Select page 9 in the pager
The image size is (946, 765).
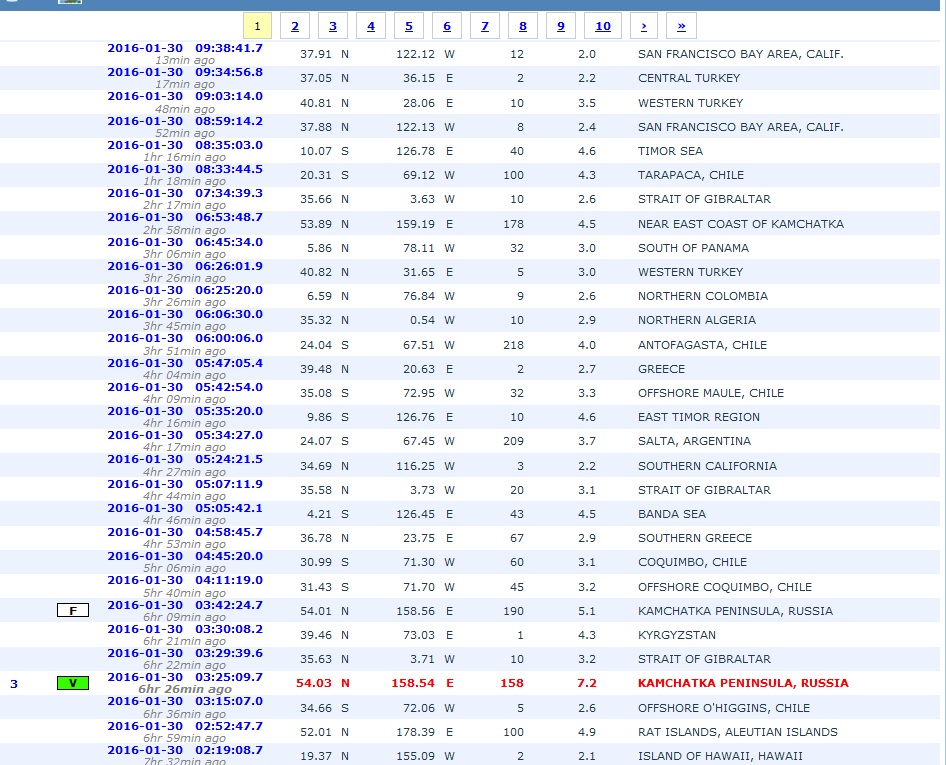point(561,26)
